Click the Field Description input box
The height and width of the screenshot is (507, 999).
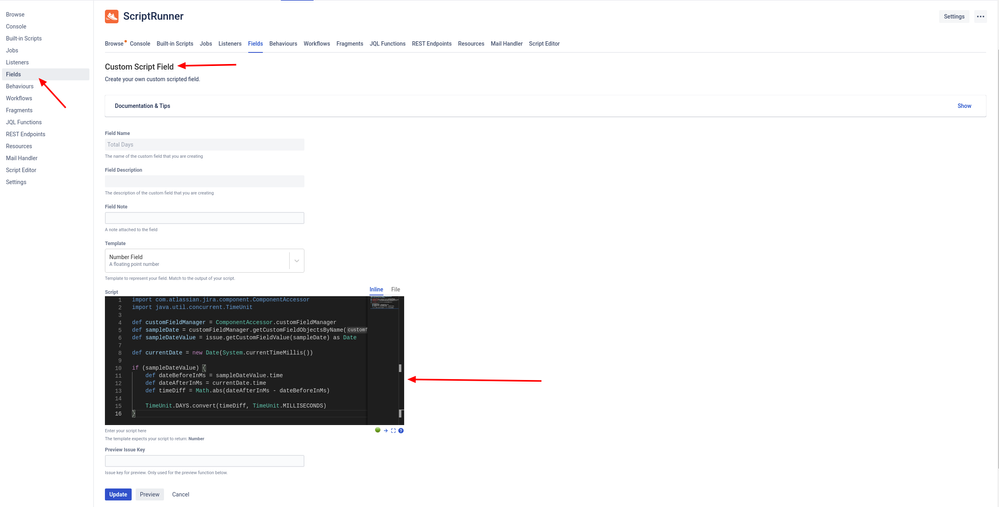pyautogui.click(x=205, y=182)
